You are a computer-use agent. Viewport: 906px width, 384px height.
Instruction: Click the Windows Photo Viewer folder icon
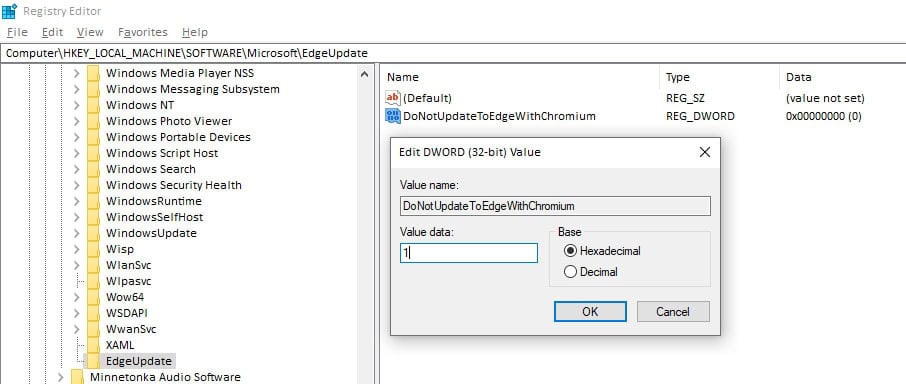click(x=93, y=121)
